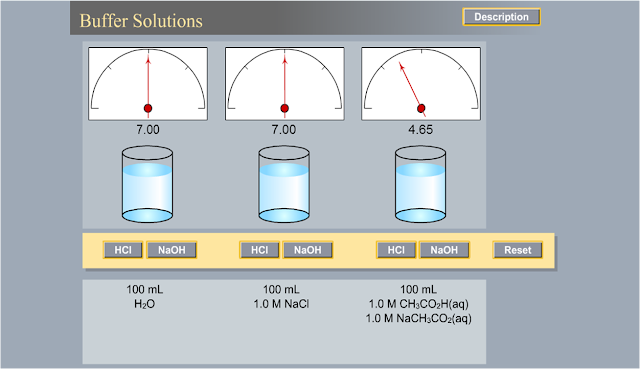Click the 'Buffer Solutions' title
640x369 pixels.
141,21
